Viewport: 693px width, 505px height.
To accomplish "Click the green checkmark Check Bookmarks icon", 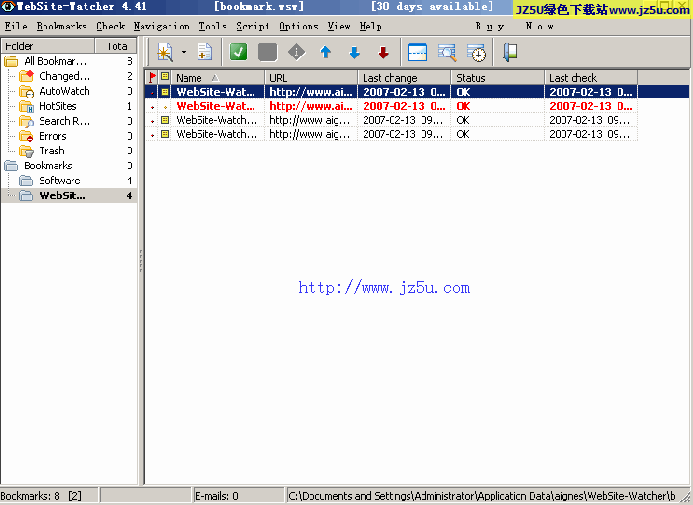I will point(239,53).
